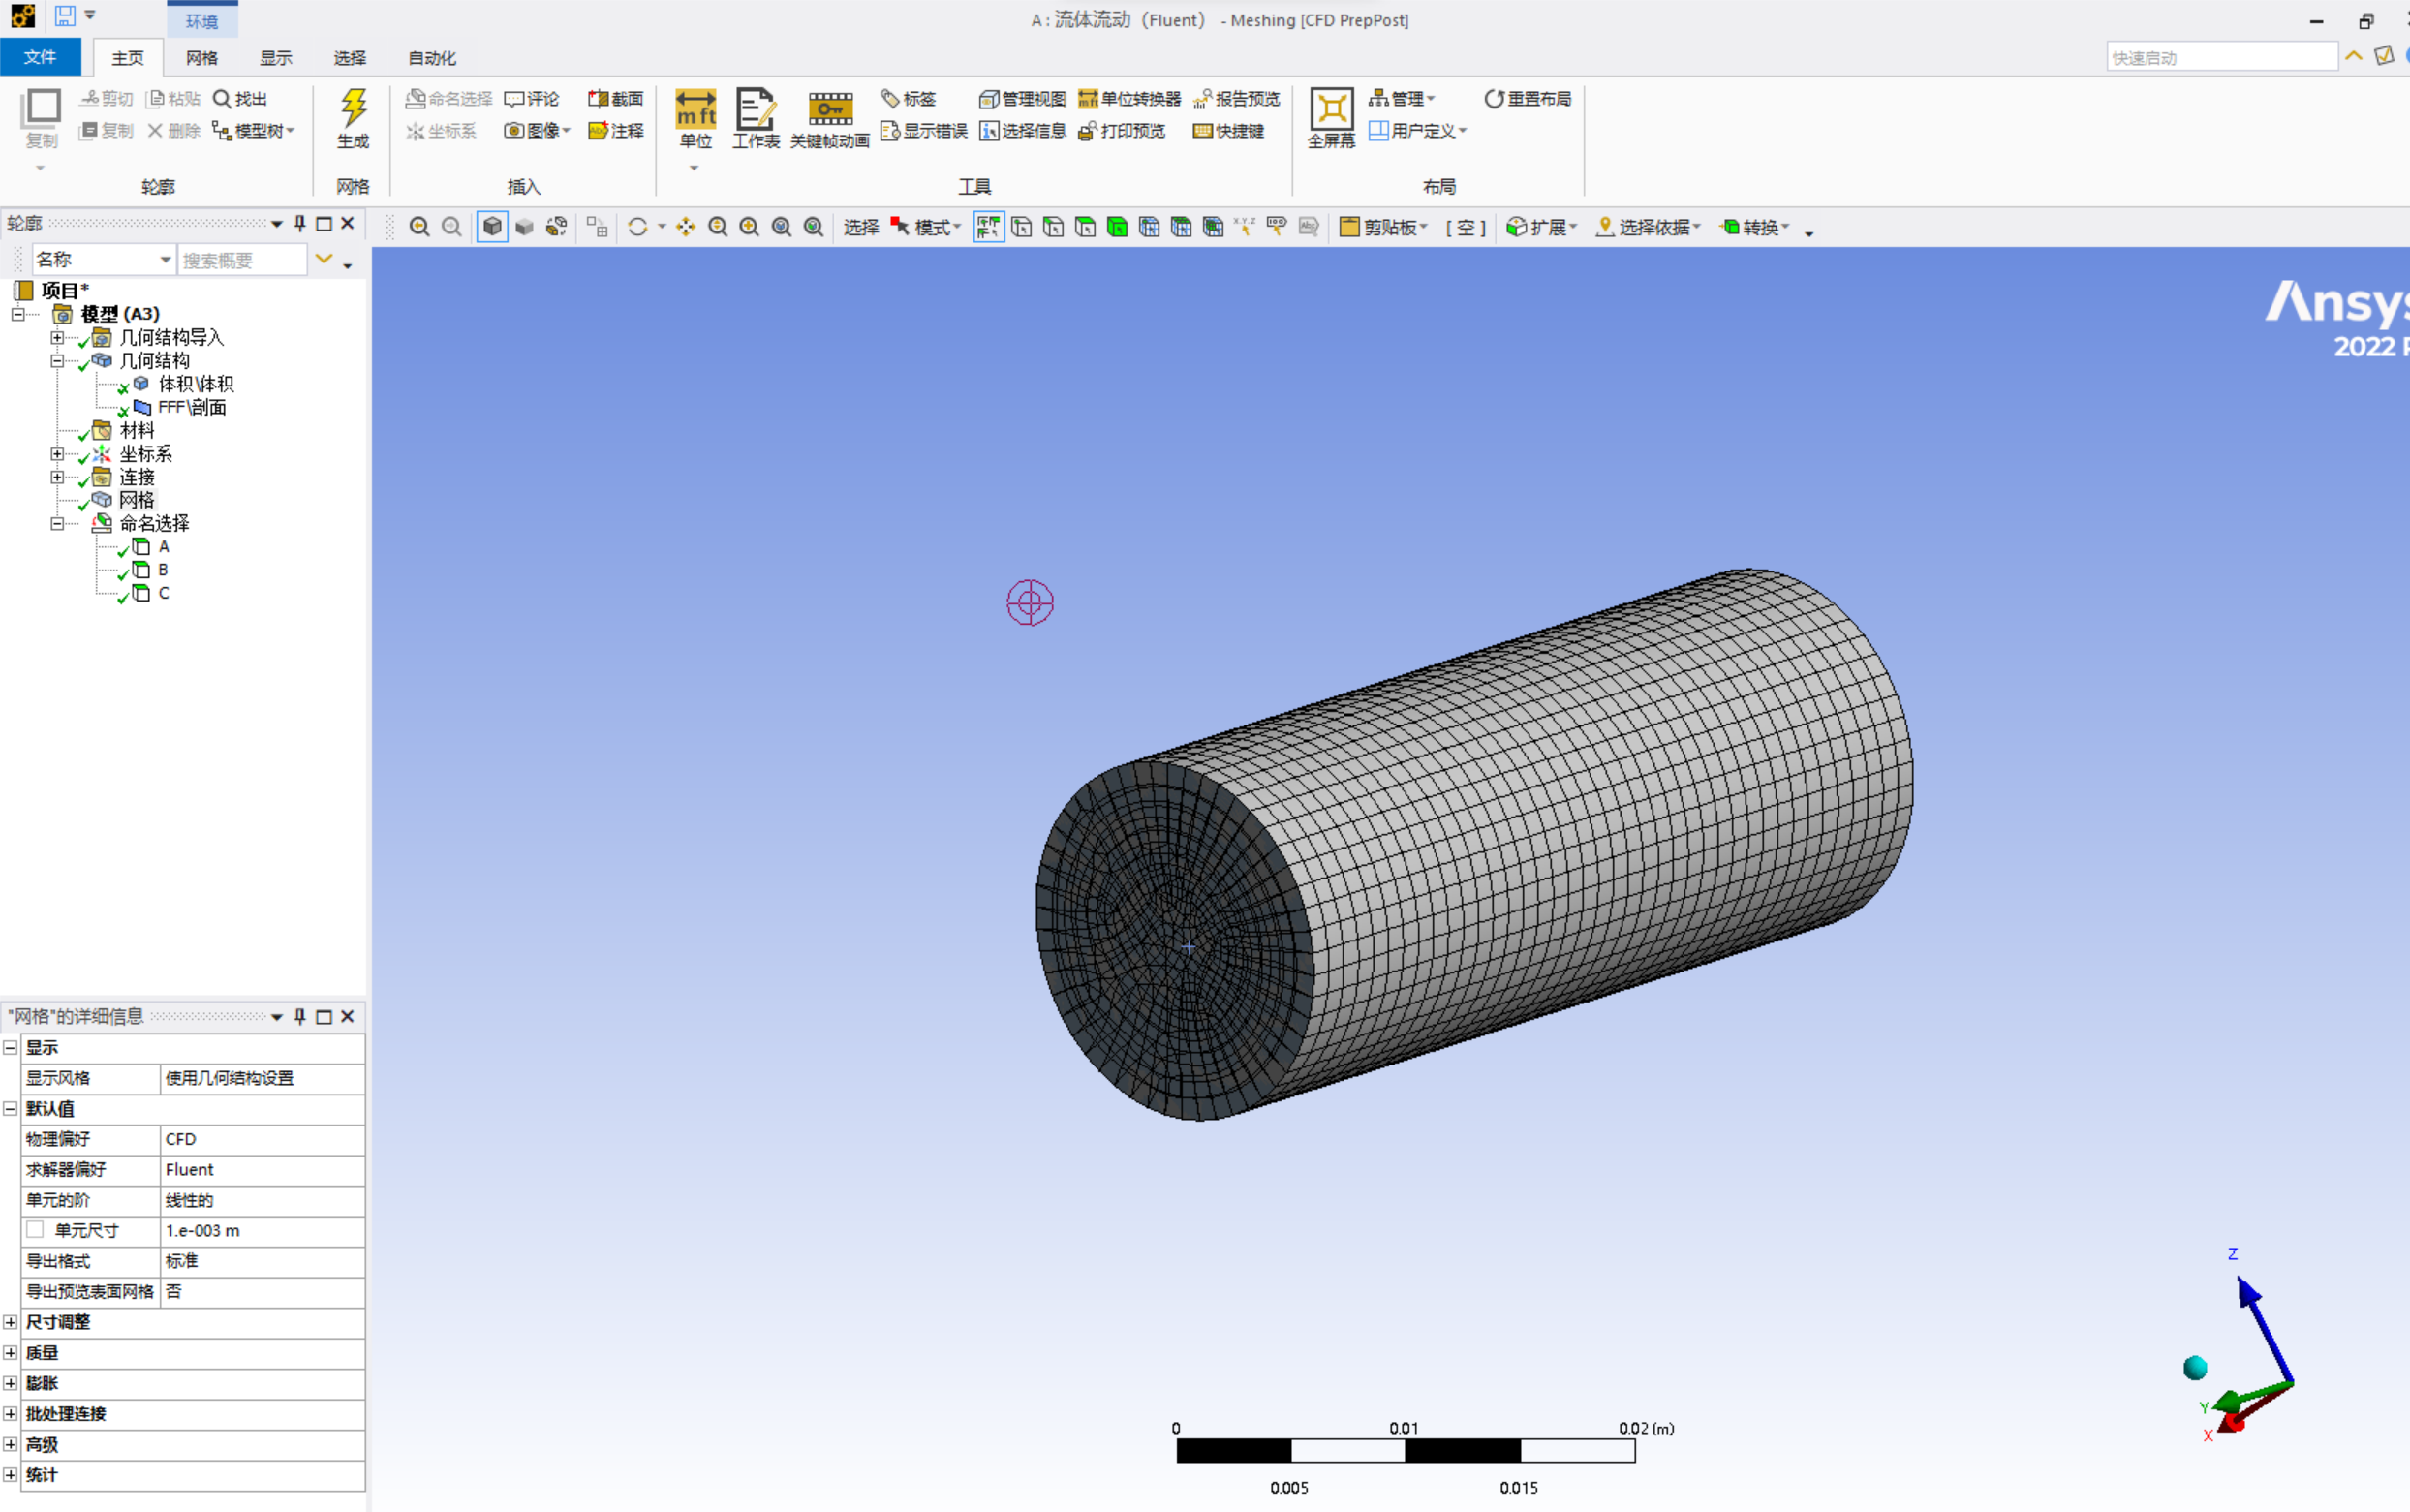Expand the 质量 quality section

click(x=10, y=1353)
